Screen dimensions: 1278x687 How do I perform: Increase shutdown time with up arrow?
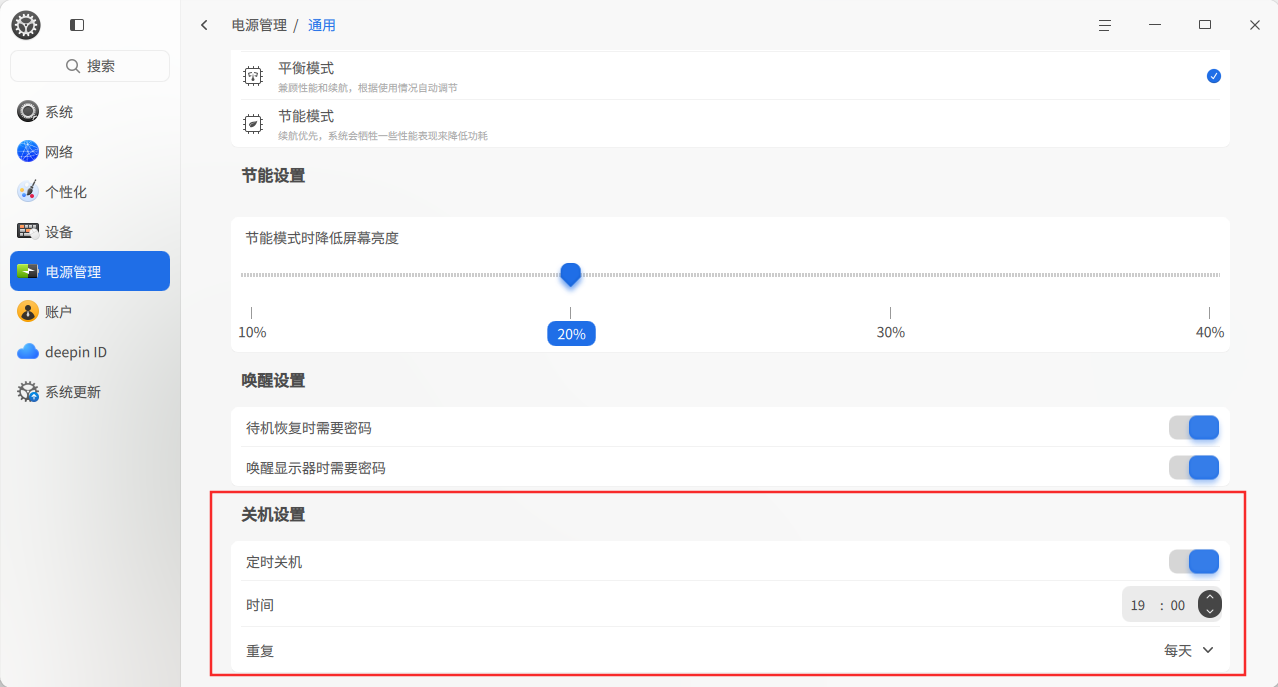(x=1210, y=598)
